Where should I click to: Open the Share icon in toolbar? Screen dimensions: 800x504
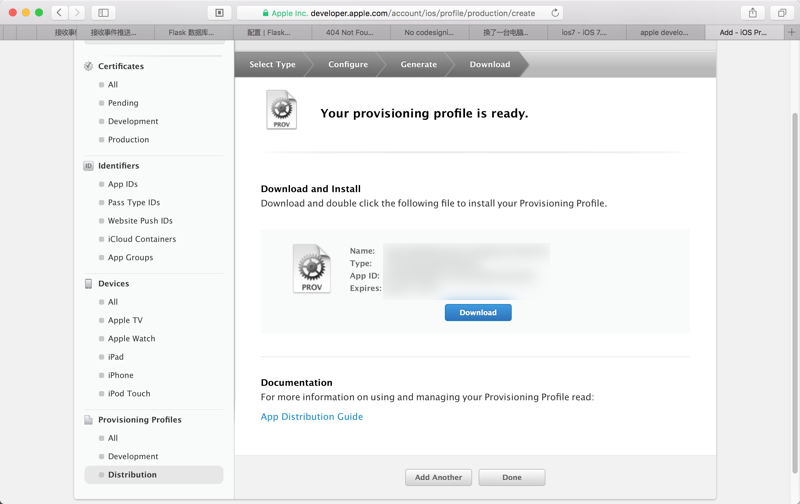click(x=753, y=13)
